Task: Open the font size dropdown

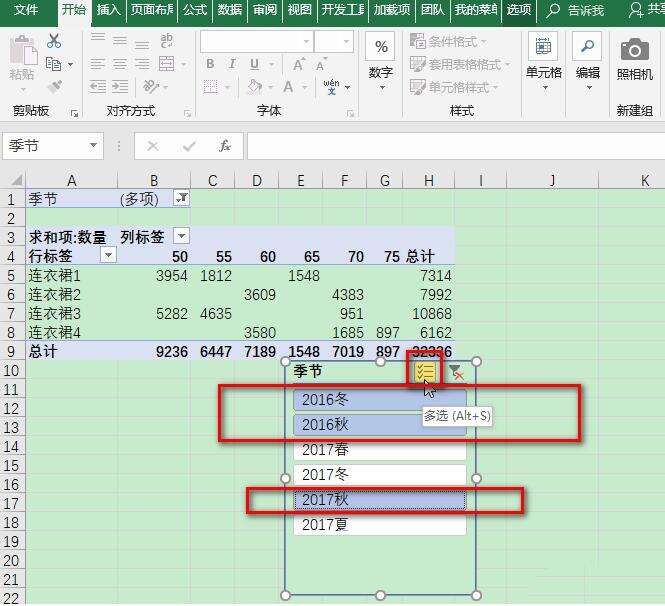Action: click(x=346, y=42)
